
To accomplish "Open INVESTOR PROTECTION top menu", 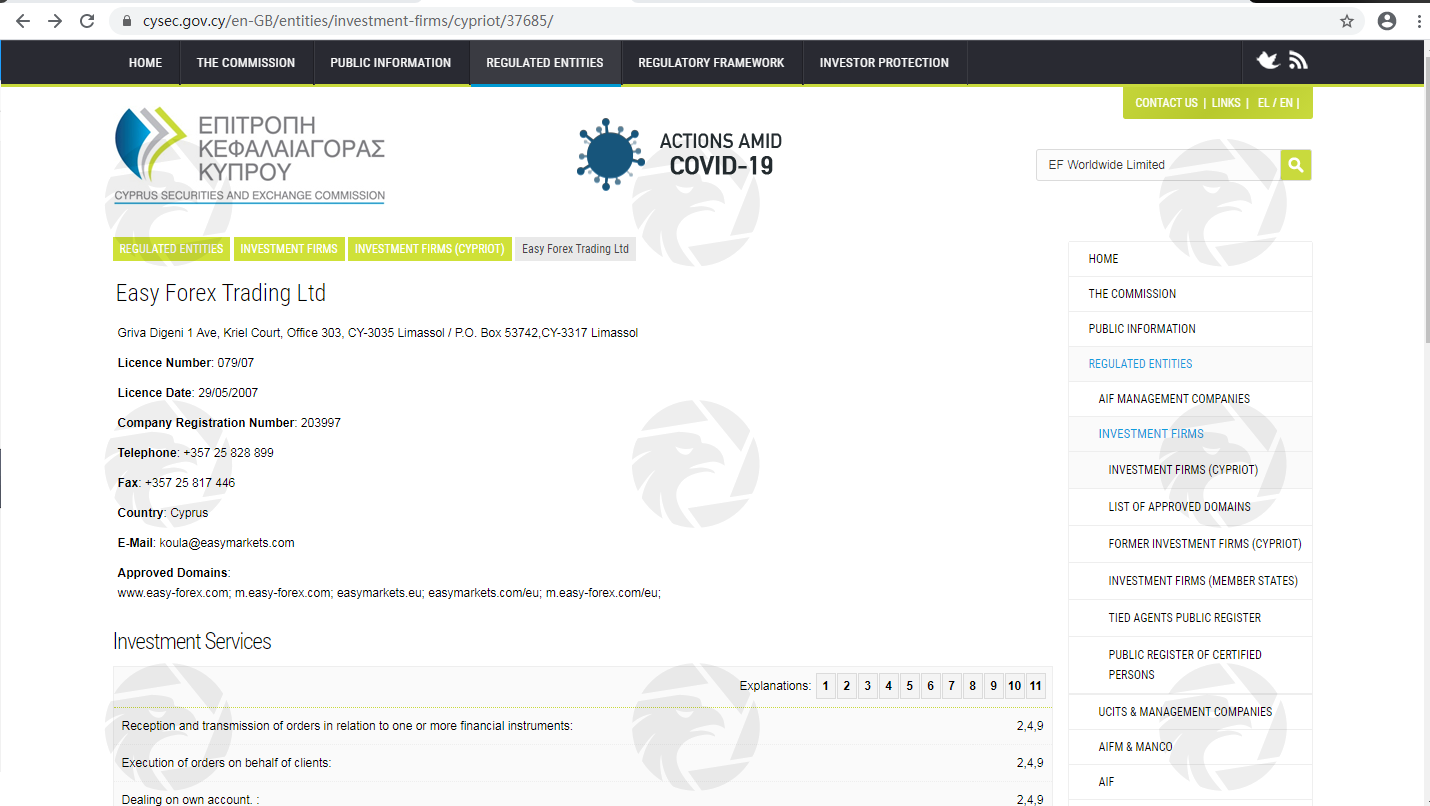I will click(884, 62).
